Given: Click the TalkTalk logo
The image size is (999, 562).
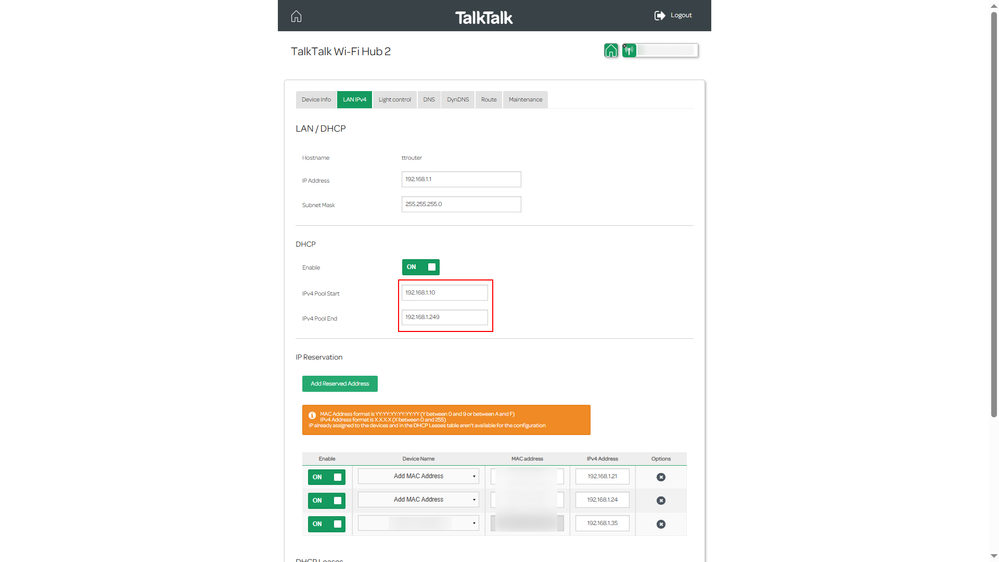Looking at the screenshot, I should 484,17.
